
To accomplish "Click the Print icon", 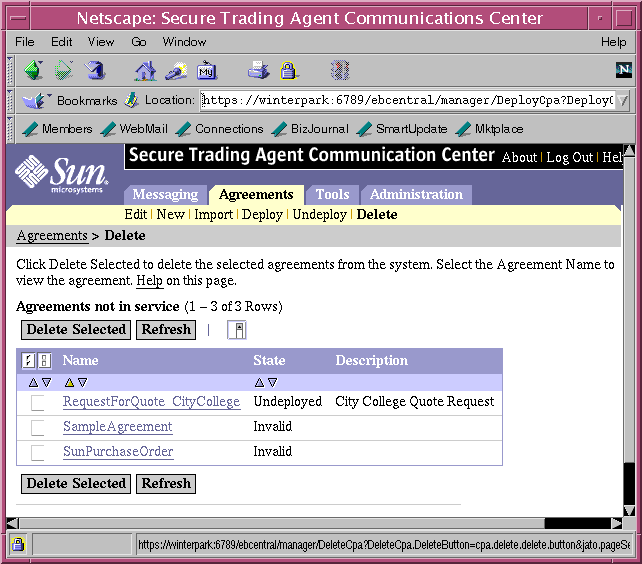I will (258, 70).
